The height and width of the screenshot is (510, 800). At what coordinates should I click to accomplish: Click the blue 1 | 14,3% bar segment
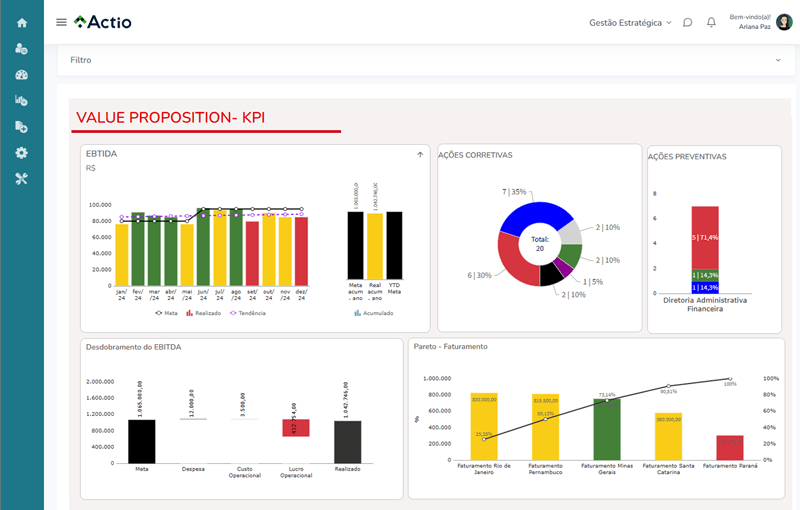(705, 288)
